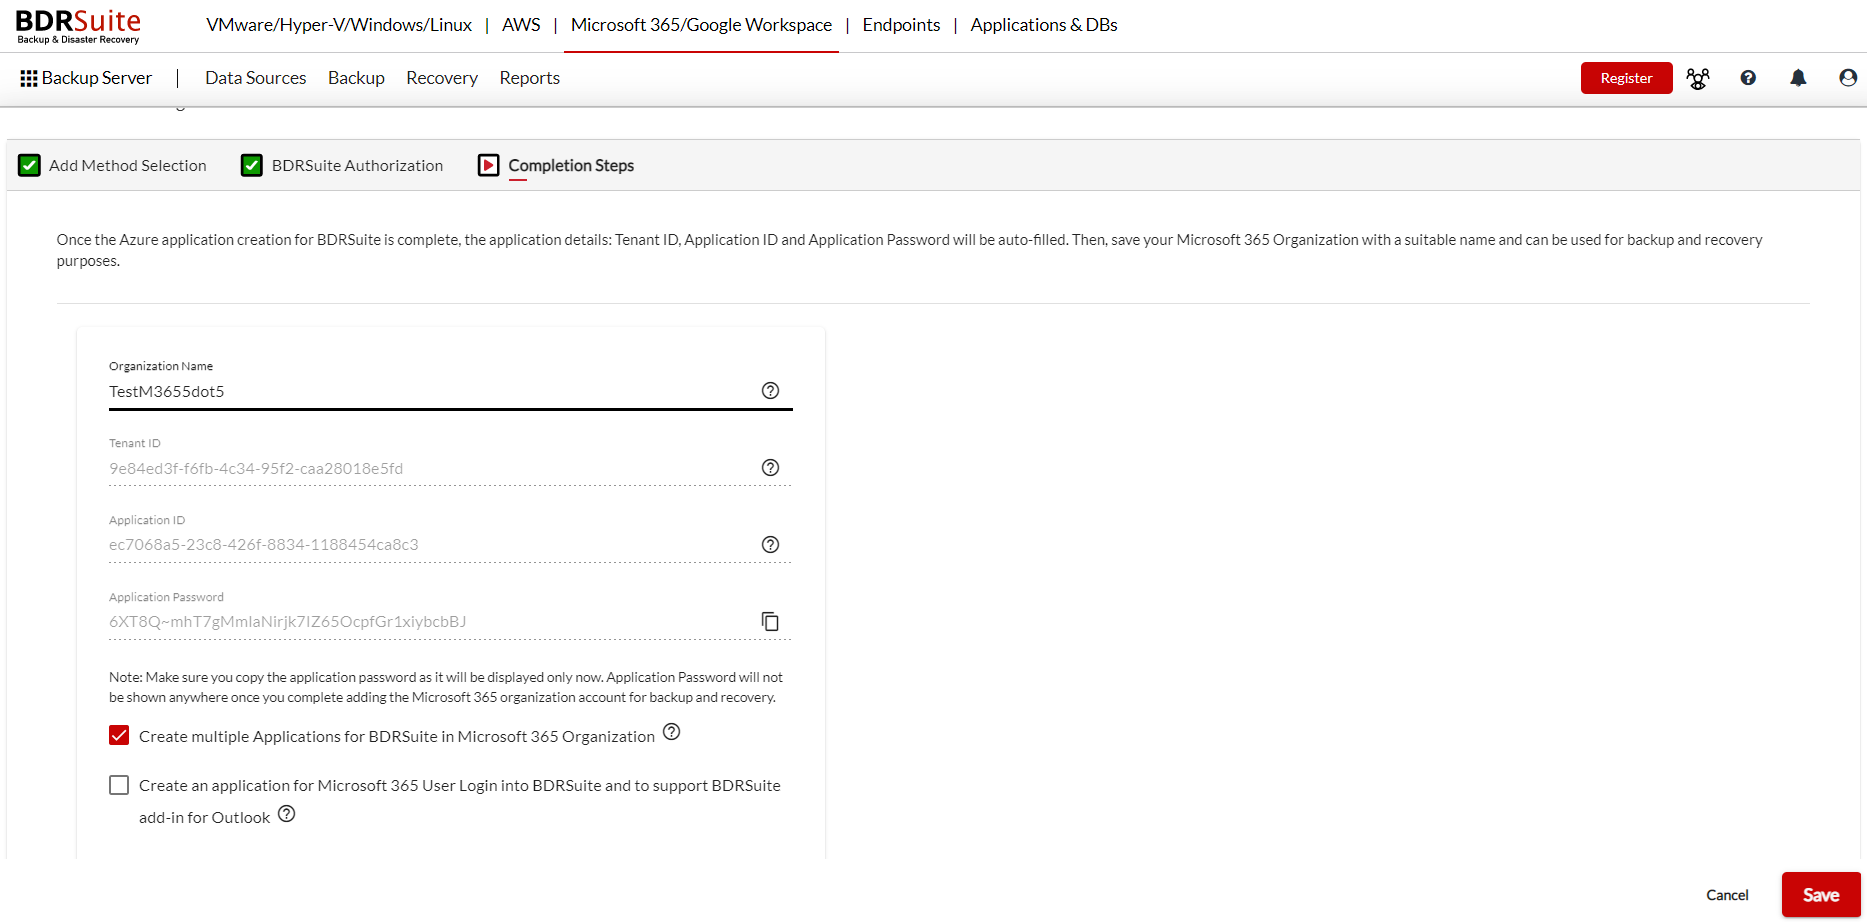
Task: Go to the Add Method Selection step
Action: pos(128,165)
